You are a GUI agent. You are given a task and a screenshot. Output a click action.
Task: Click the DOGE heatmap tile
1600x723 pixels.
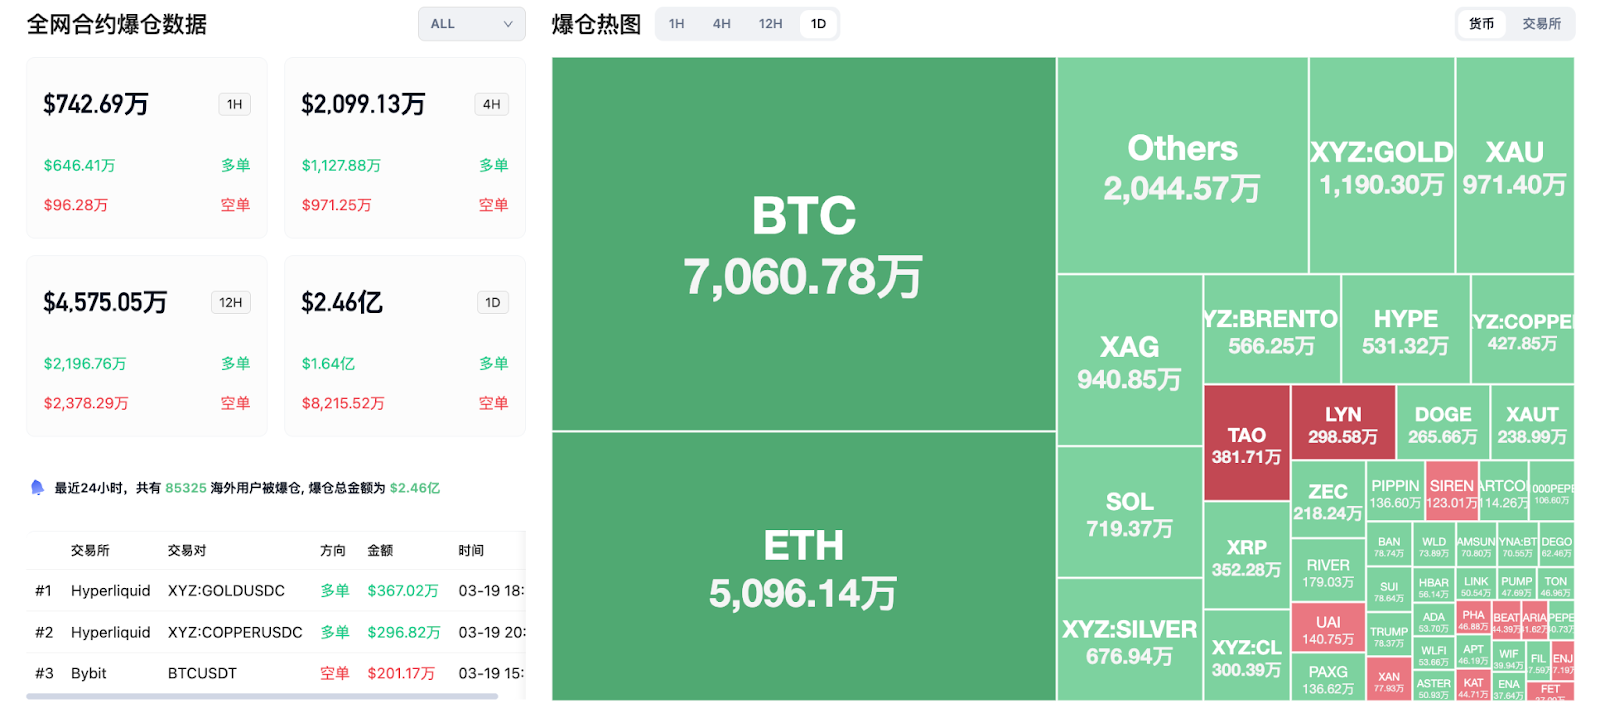tap(1442, 421)
